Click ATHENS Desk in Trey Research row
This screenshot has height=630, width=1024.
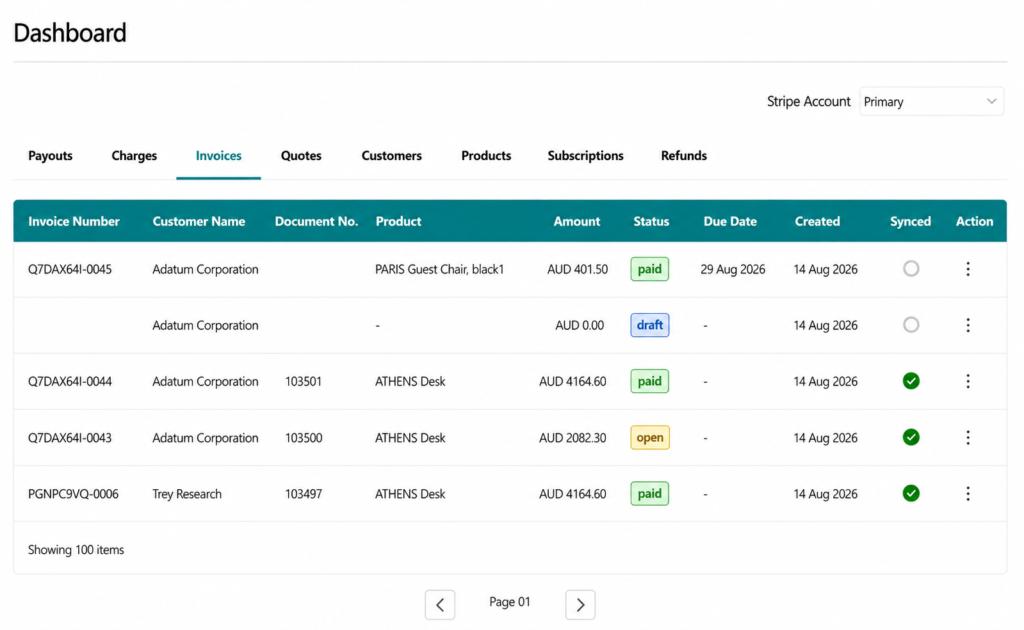click(410, 494)
